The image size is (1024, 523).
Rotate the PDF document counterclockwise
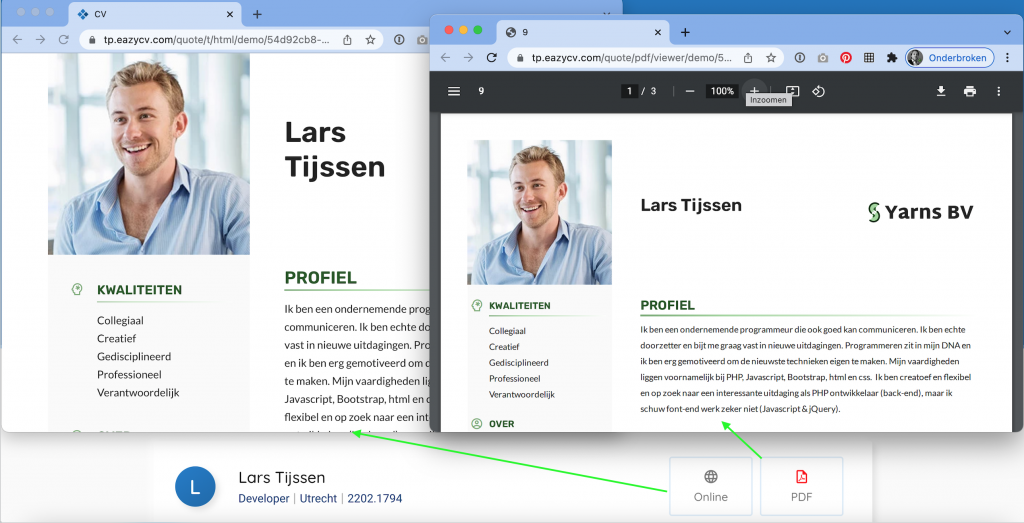(x=818, y=91)
